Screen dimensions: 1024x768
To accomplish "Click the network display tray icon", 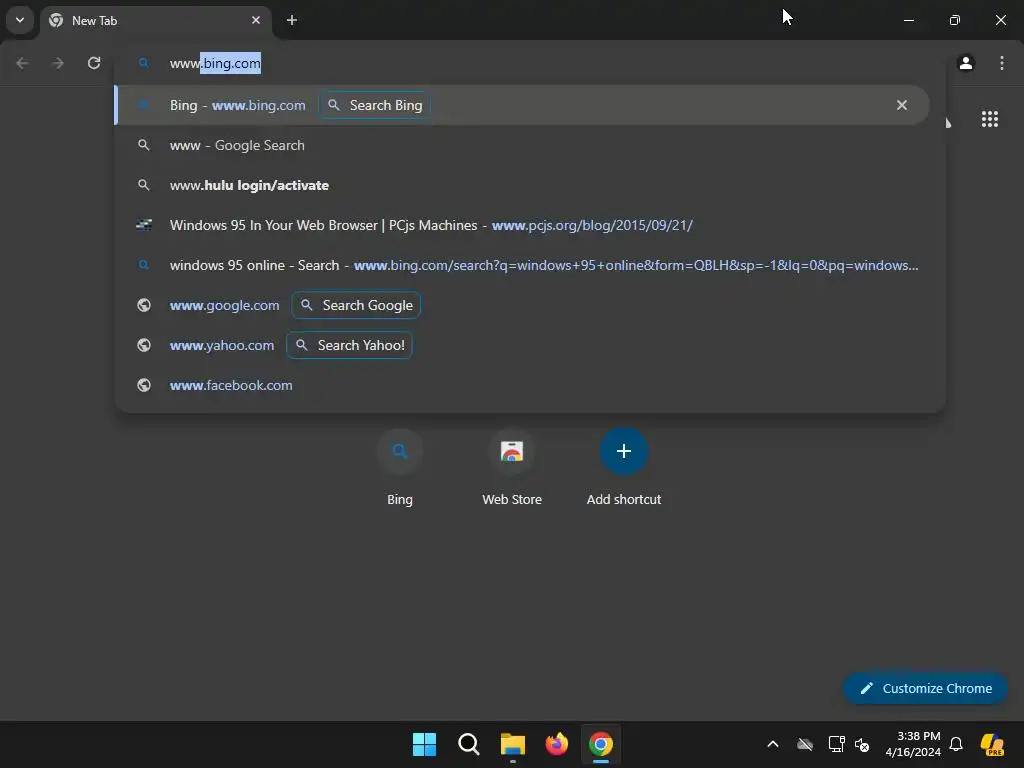I will point(836,744).
